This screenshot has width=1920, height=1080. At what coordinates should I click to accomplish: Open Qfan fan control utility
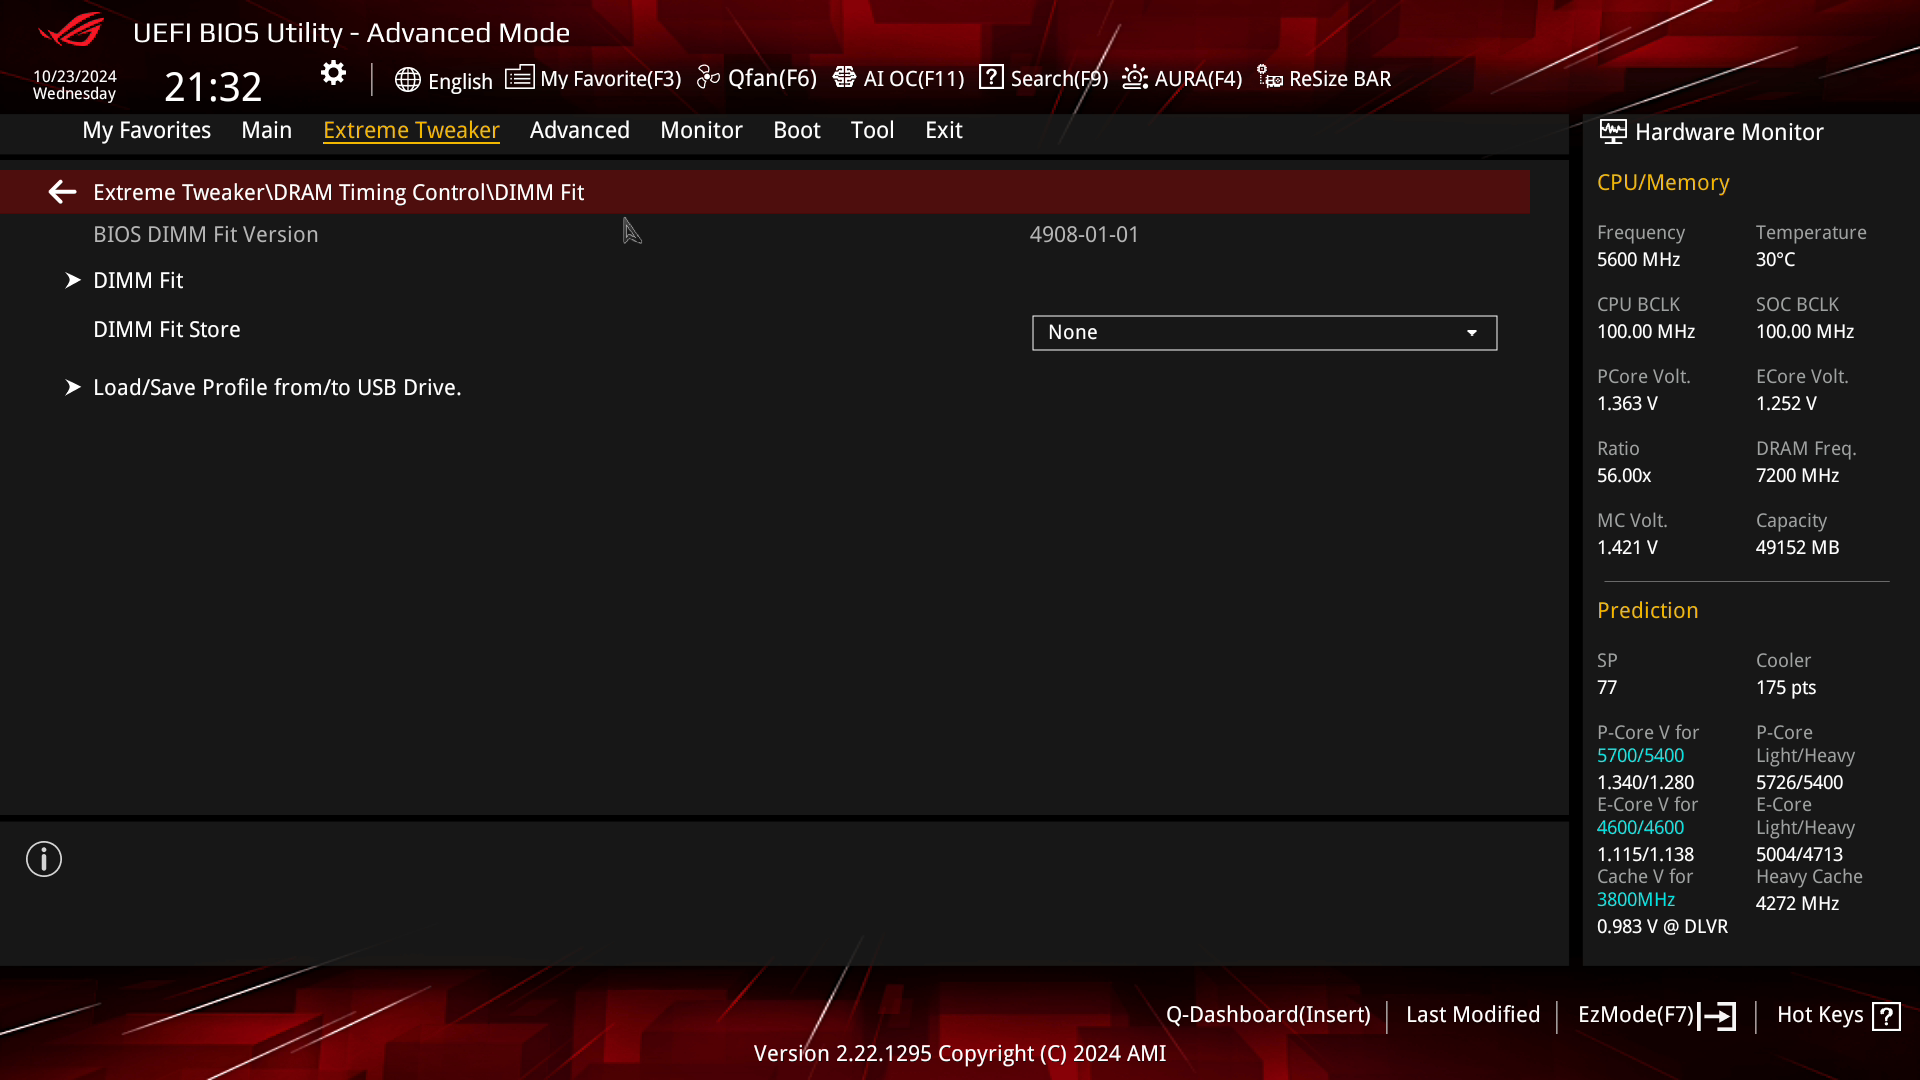(x=757, y=78)
